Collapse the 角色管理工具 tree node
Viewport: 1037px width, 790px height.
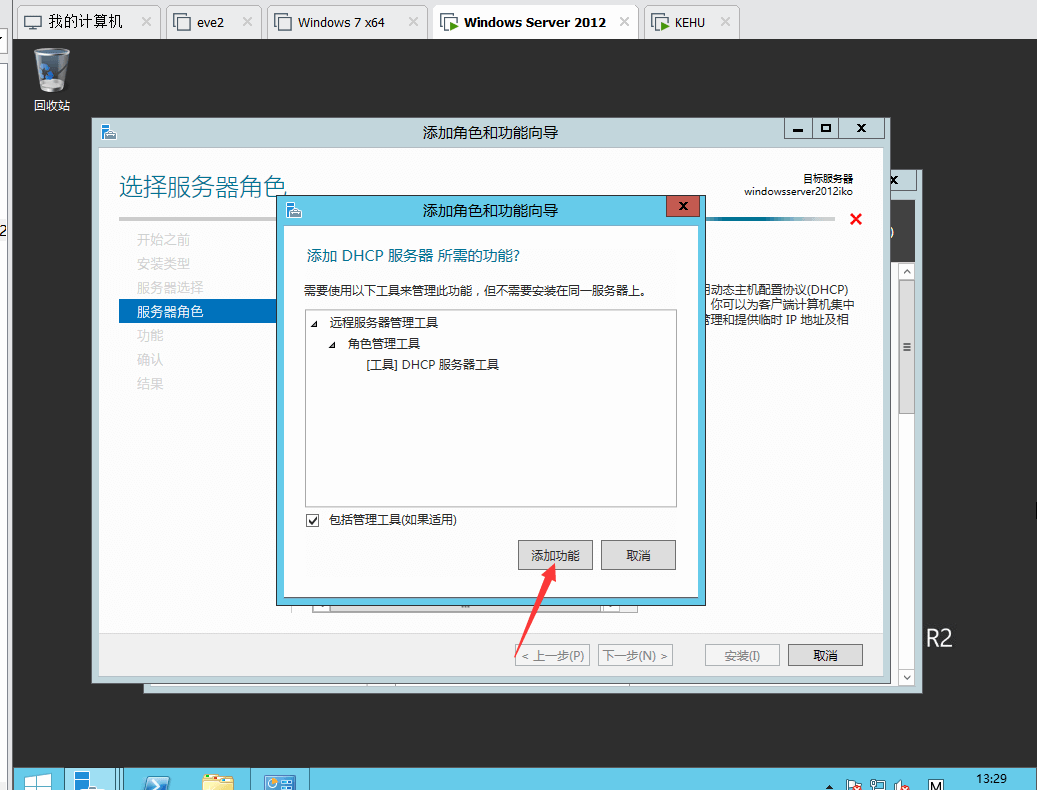333,345
